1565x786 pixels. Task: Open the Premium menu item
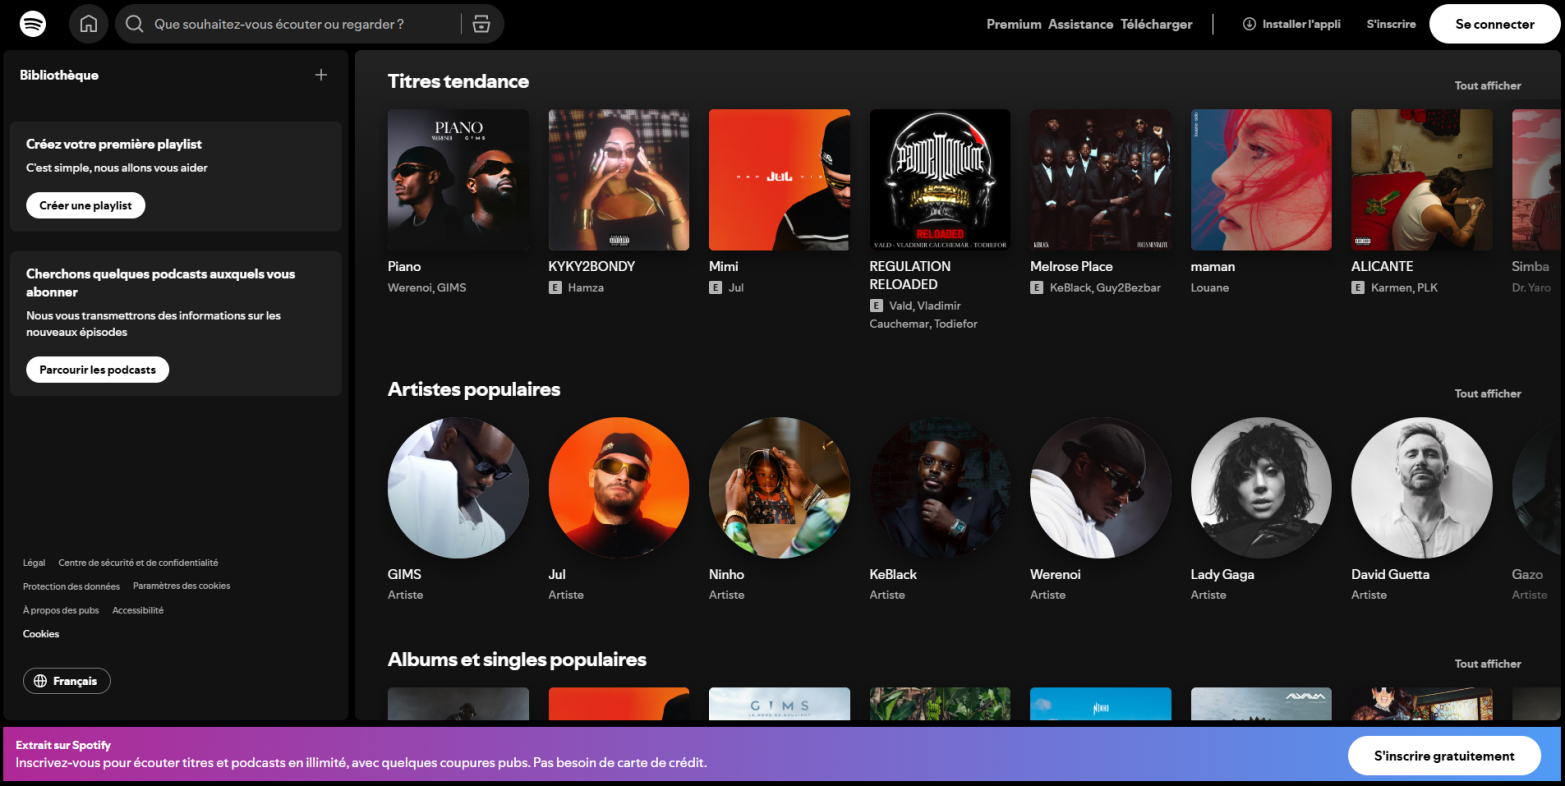click(x=1013, y=24)
